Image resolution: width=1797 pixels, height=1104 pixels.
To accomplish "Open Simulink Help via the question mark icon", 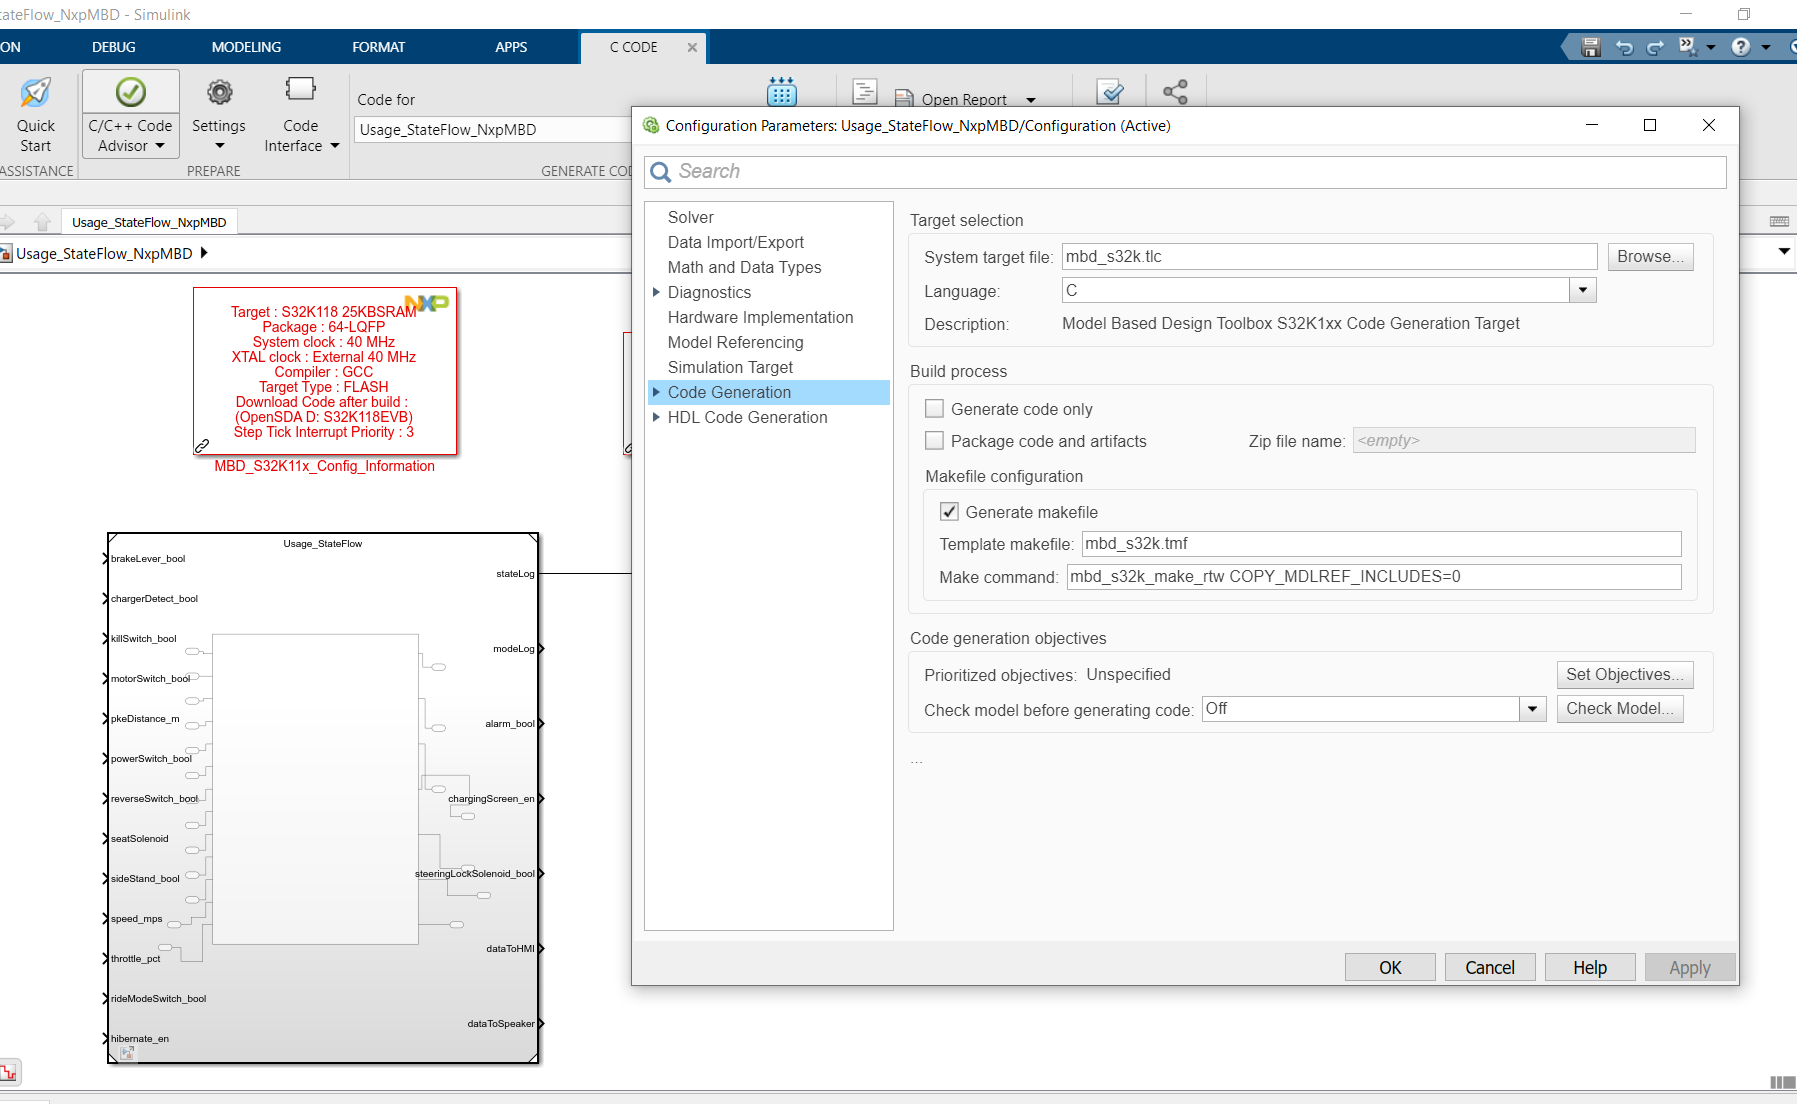I will pyautogui.click(x=1741, y=46).
